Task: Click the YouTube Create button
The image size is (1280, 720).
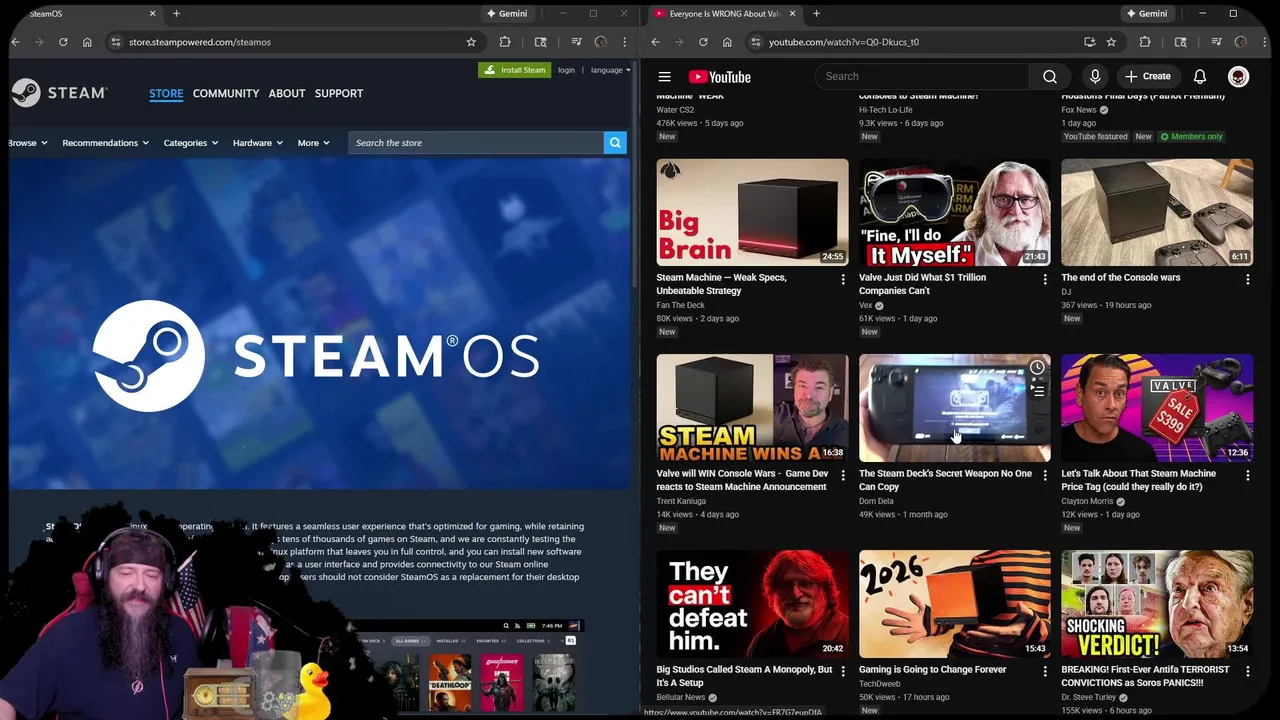Action: click(x=1147, y=77)
